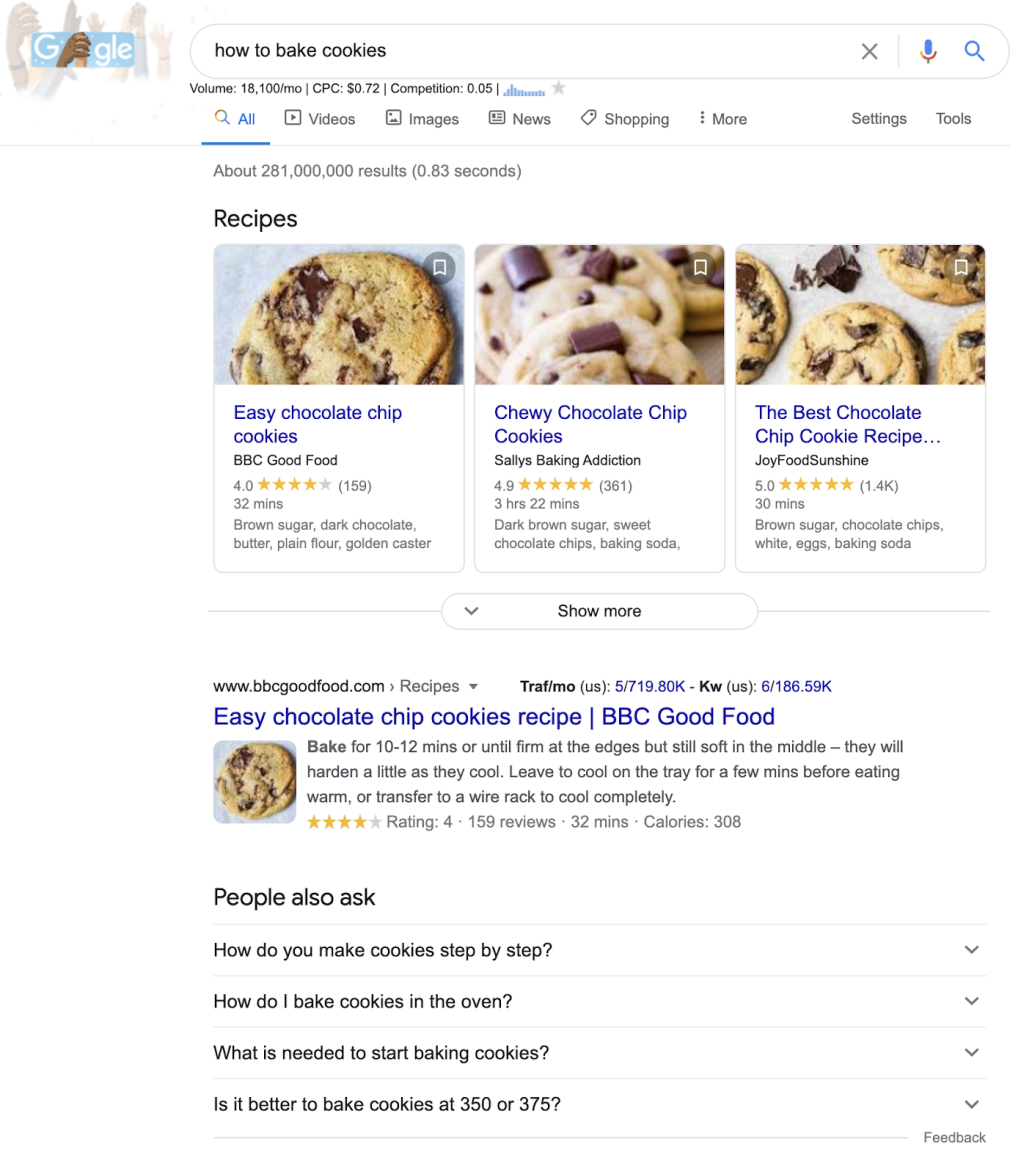Switch to the Videos tab

click(320, 119)
